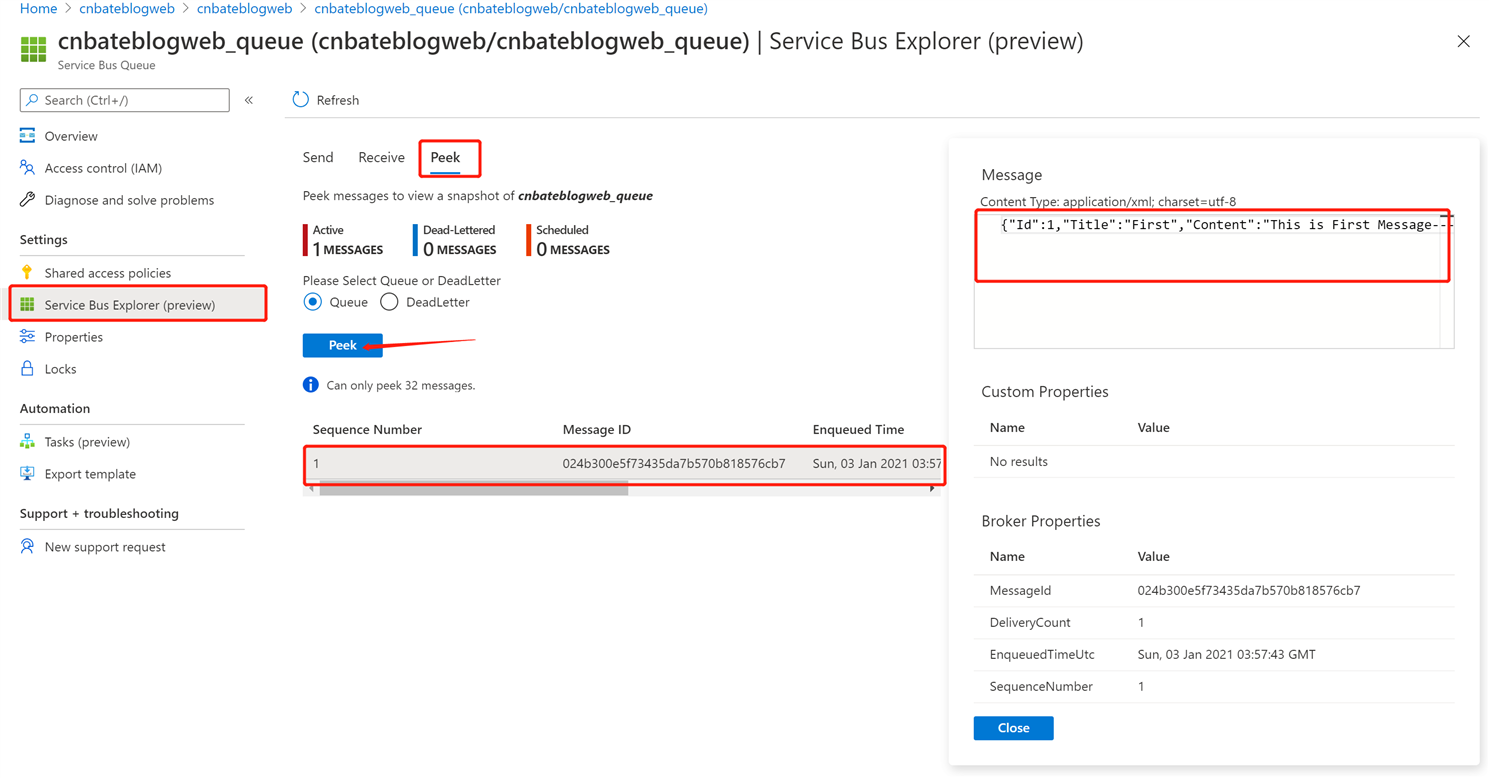Image resolution: width=1489 pixels, height=778 pixels.
Task: Open first cnbateblogweb breadcrumb link
Action: tap(127, 8)
